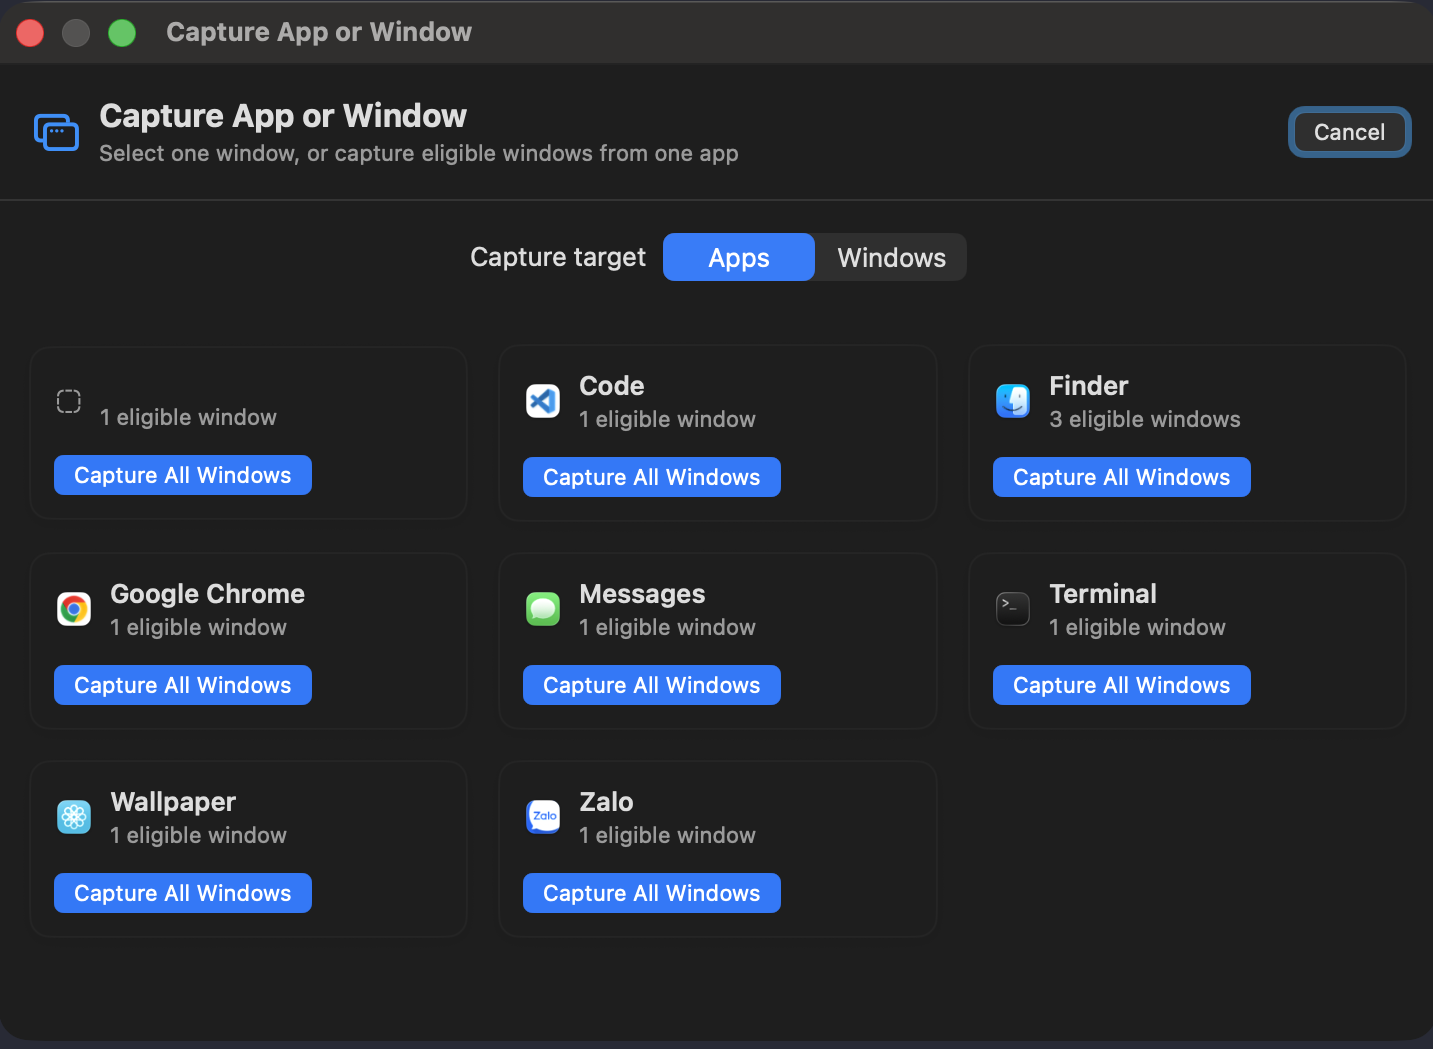Screen dimensions: 1433x1049
Task: Click the Wallpaper app icon
Action: point(74,817)
